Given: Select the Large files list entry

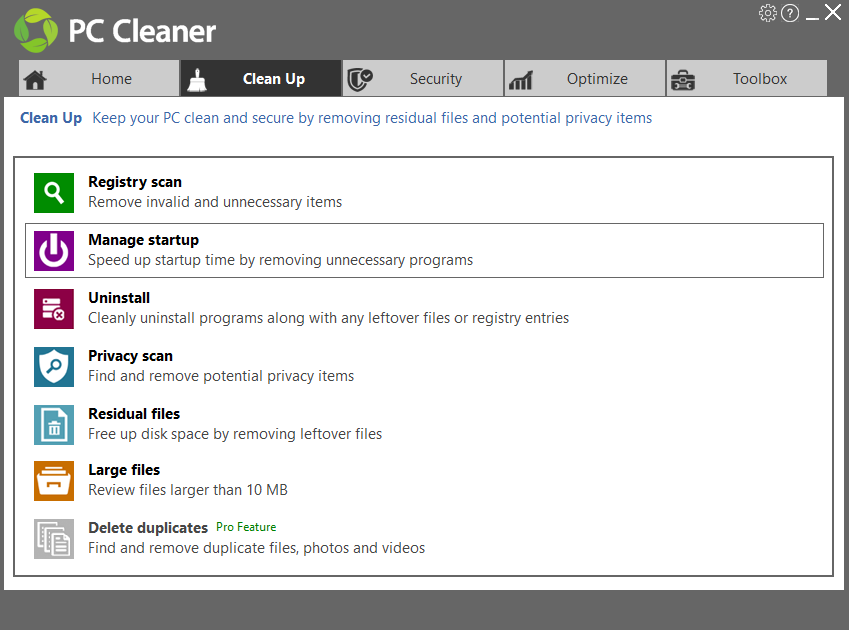Looking at the screenshot, I should coord(424,481).
